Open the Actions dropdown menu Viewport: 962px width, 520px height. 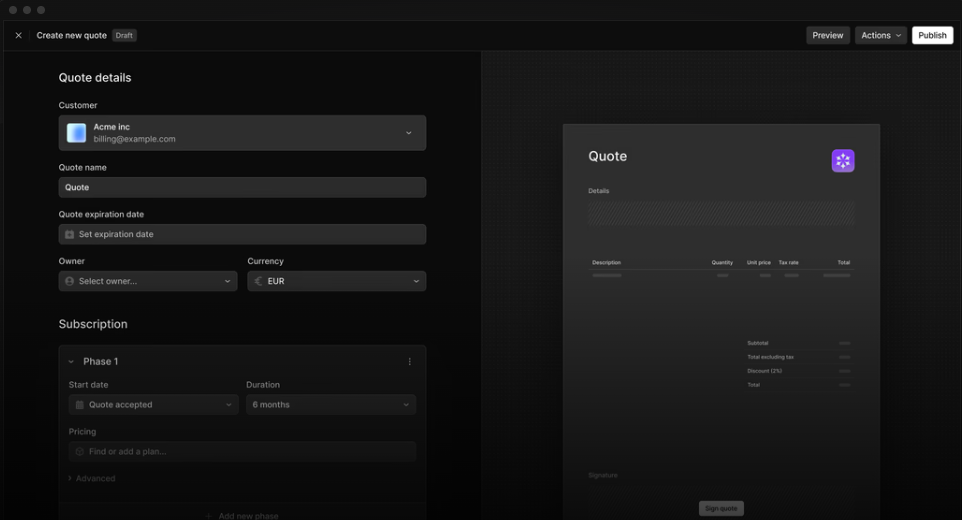coord(880,36)
